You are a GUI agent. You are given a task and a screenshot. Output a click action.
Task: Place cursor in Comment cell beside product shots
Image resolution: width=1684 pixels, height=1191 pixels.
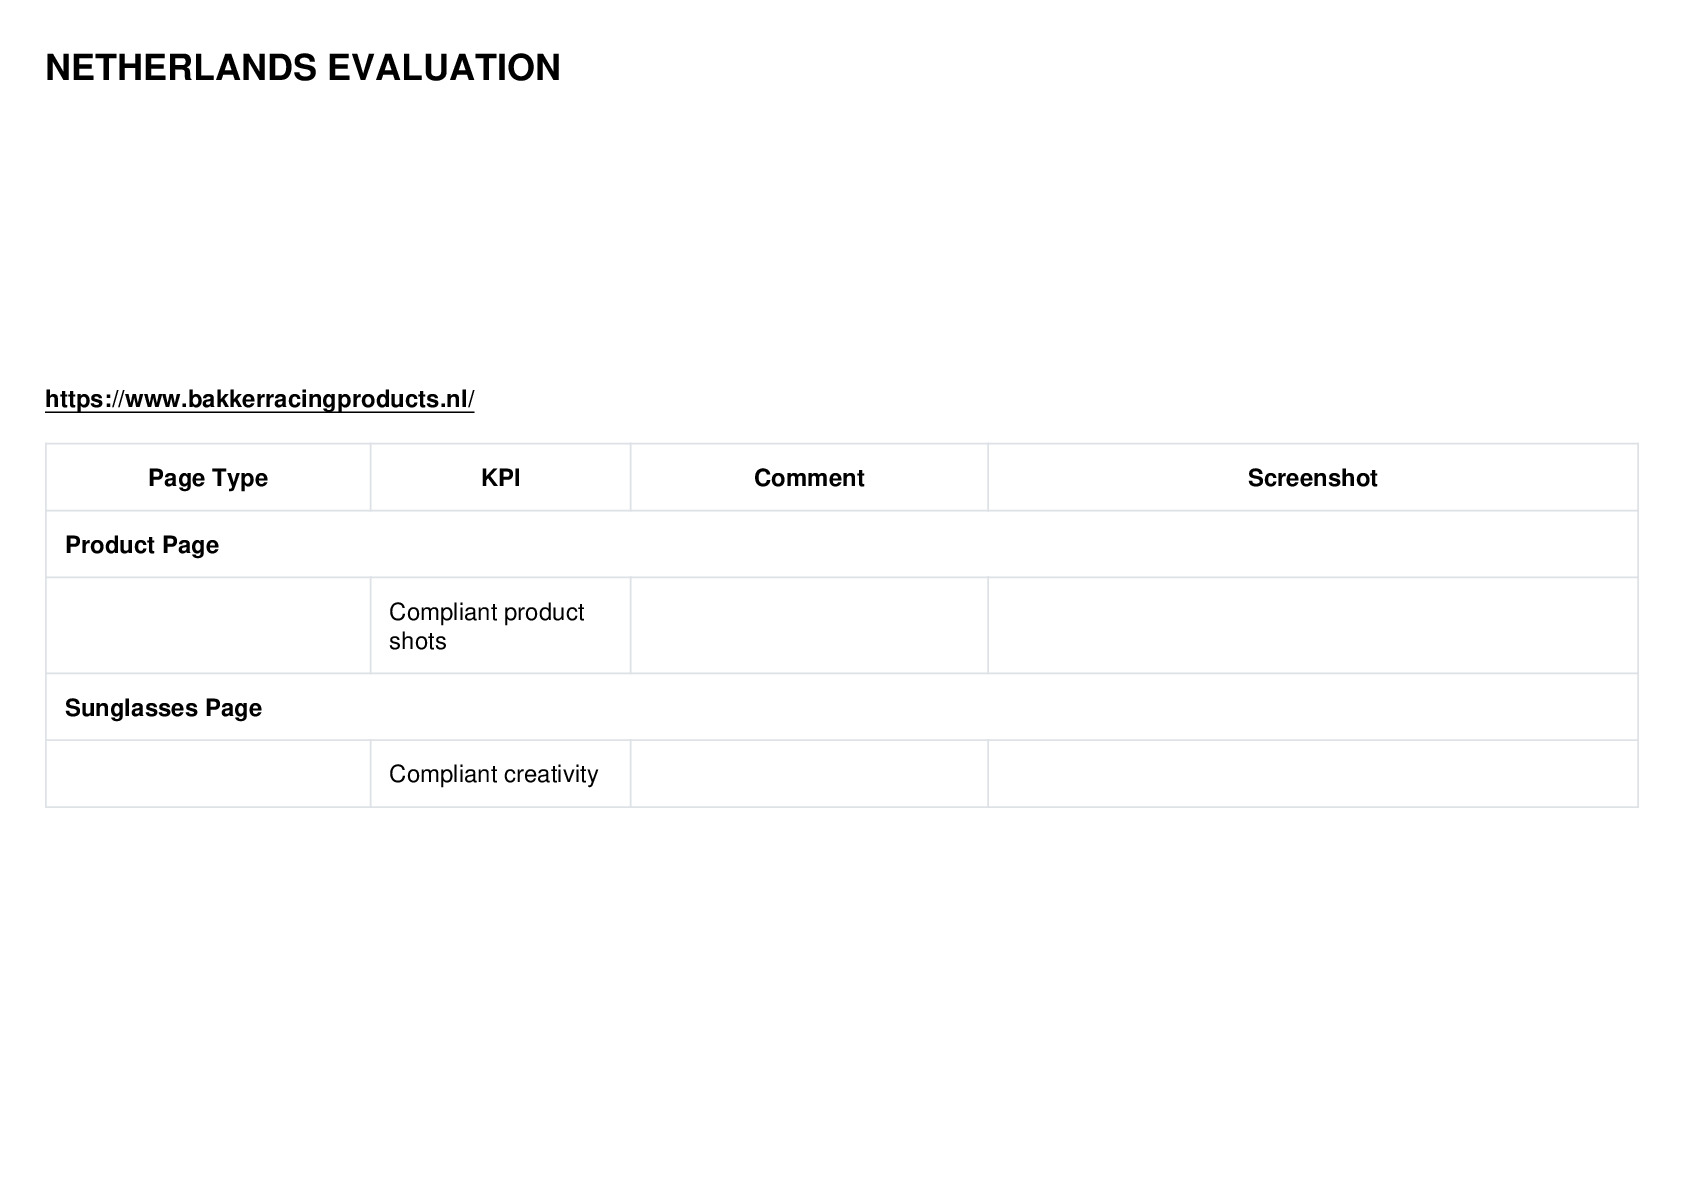pos(809,626)
